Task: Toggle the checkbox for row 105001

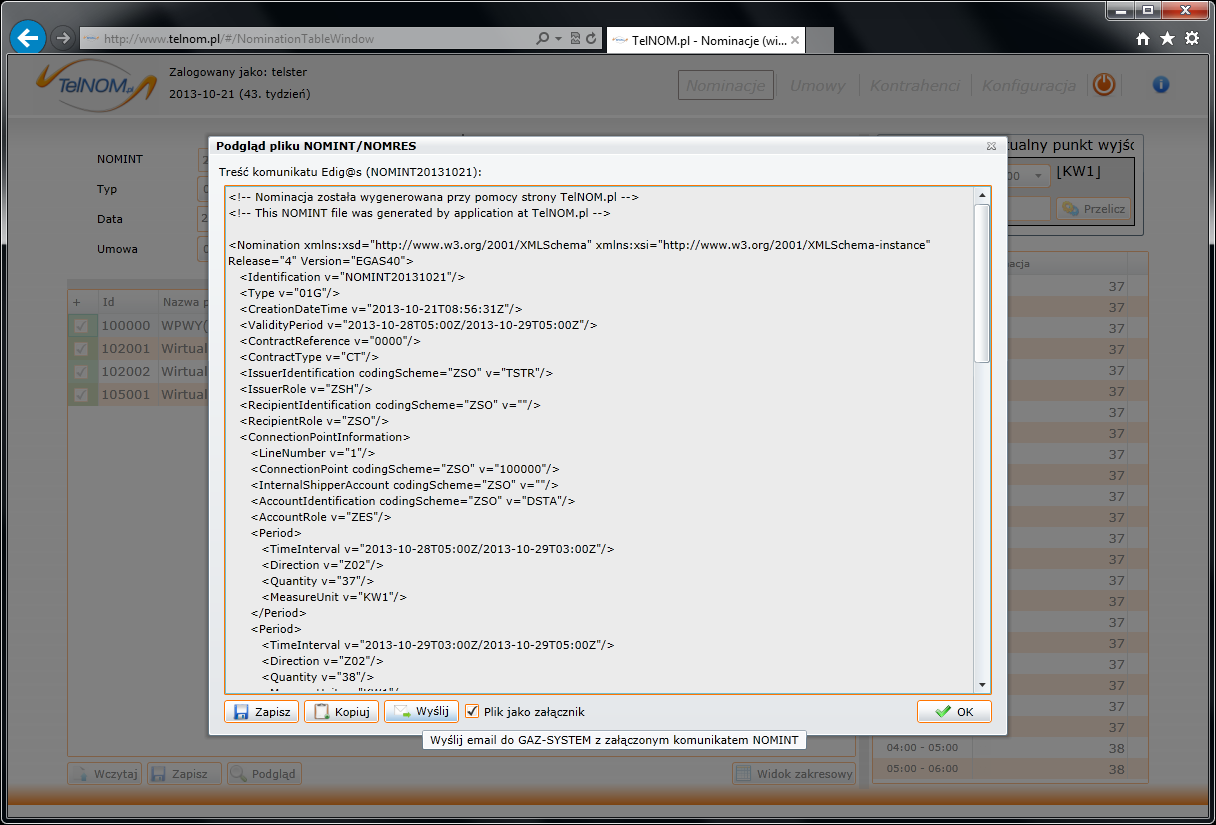Action: pos(81,394)
